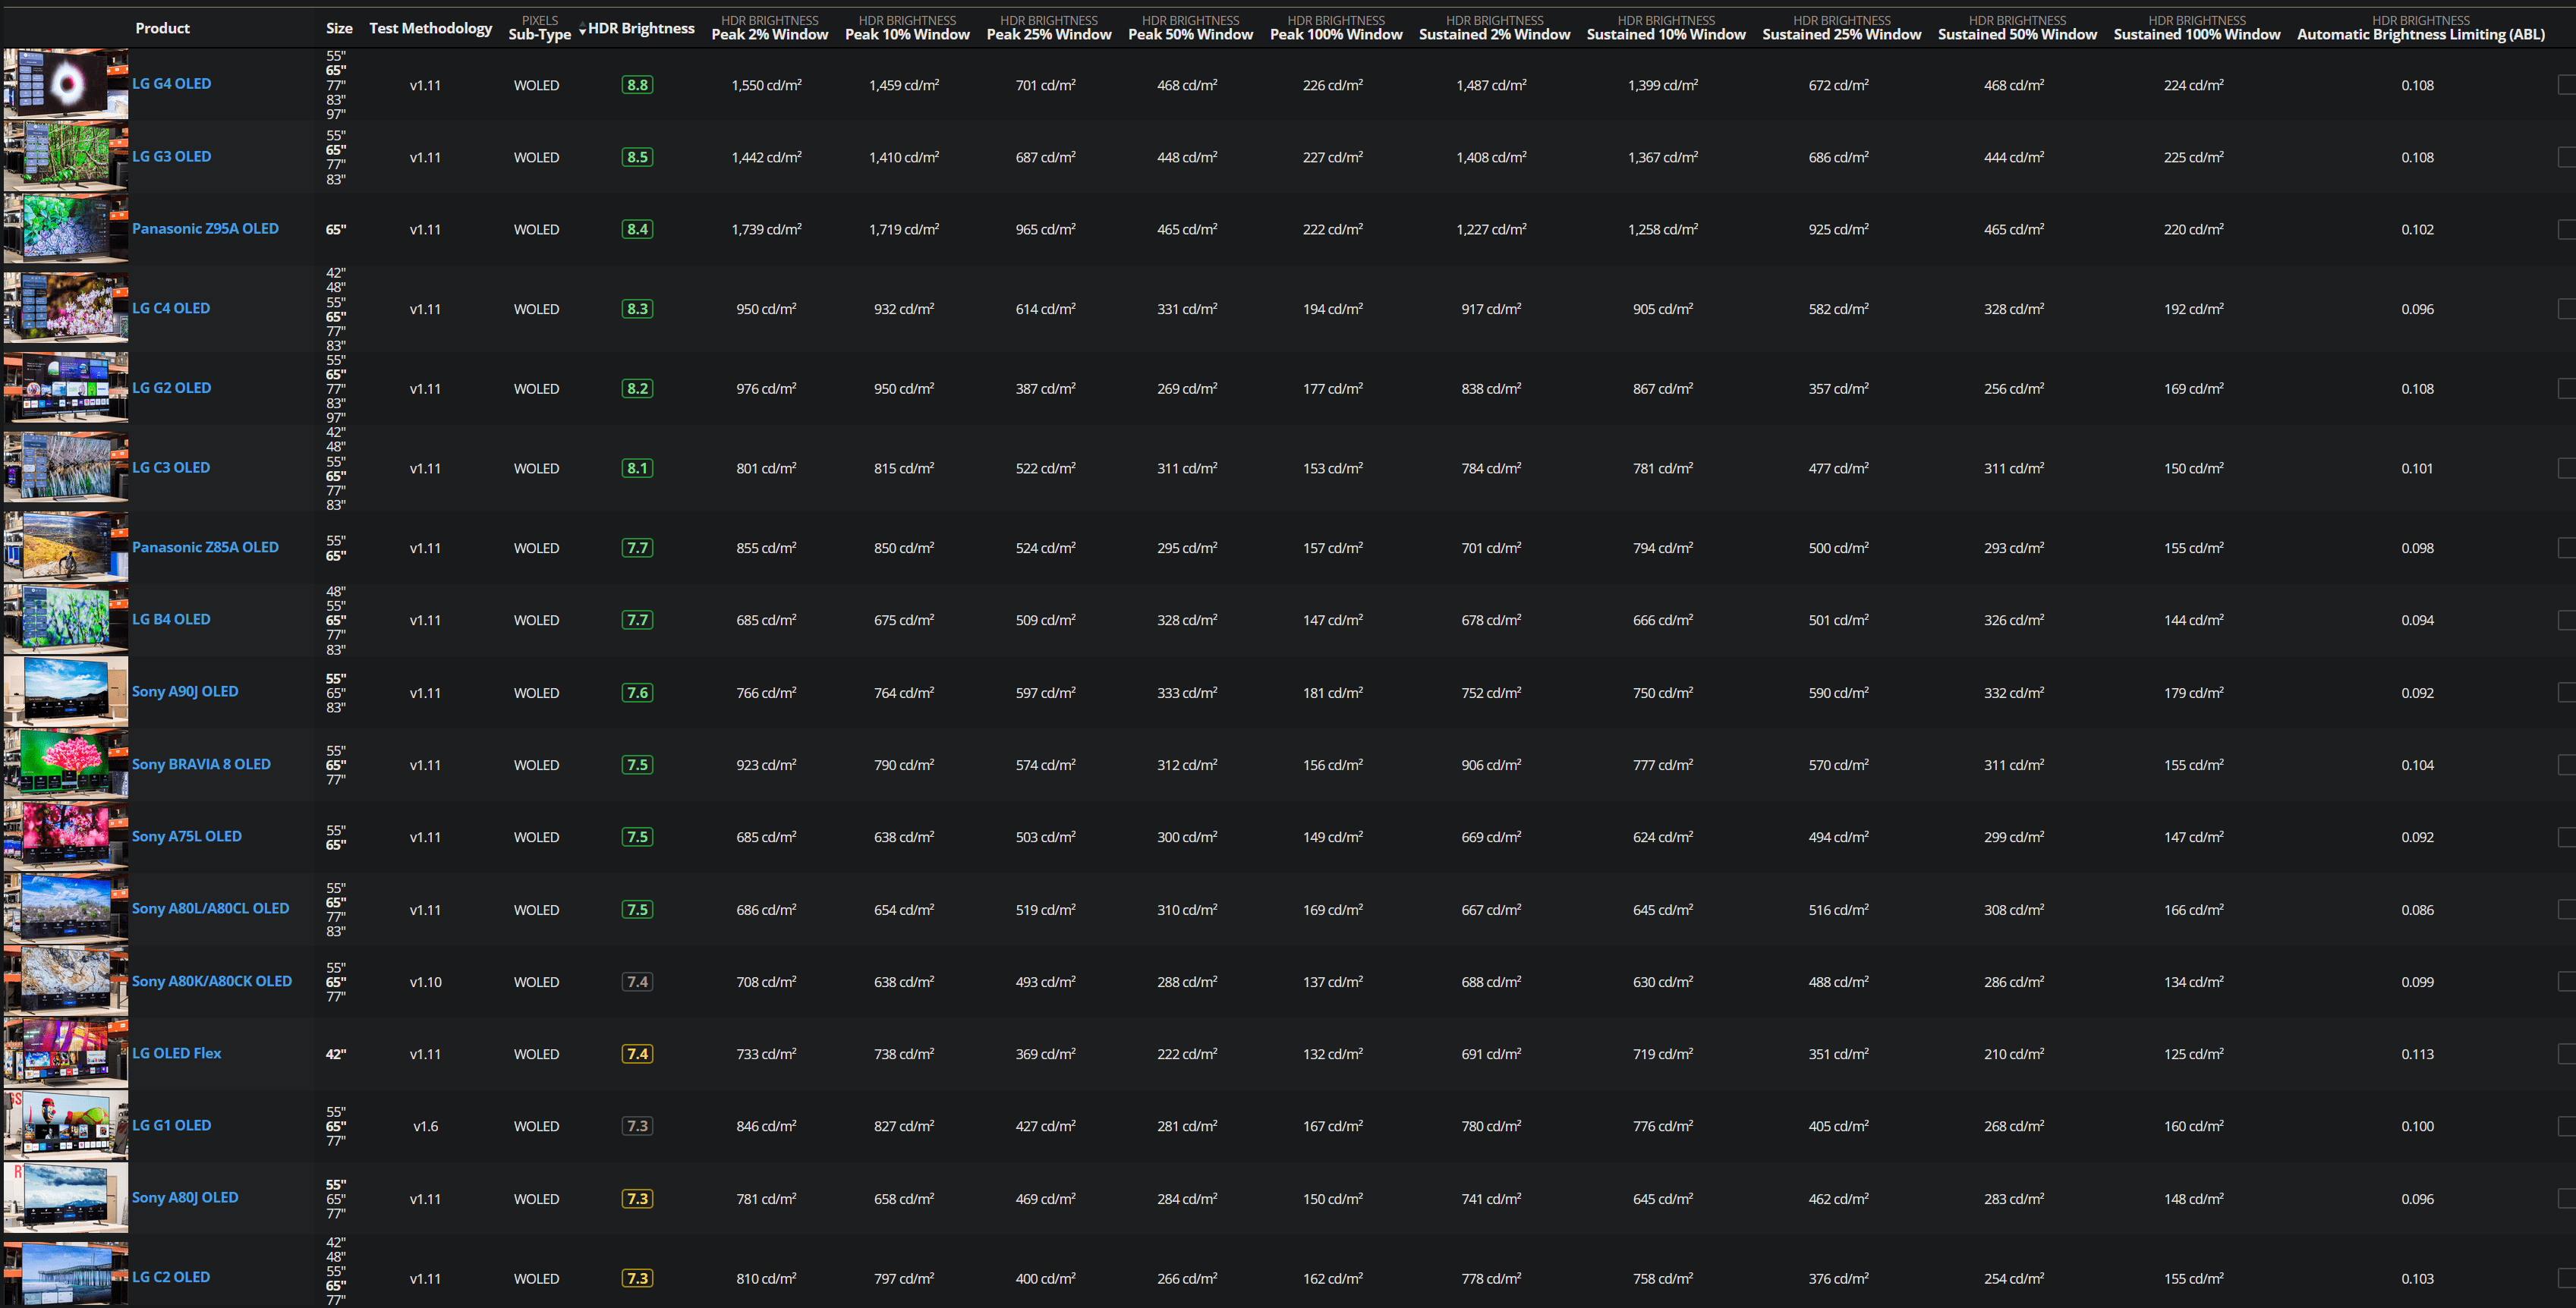Screen dimensions: 2576x1308
Task: Sort by Sustained 100% Window column
Action: (x=2197, y=28)
